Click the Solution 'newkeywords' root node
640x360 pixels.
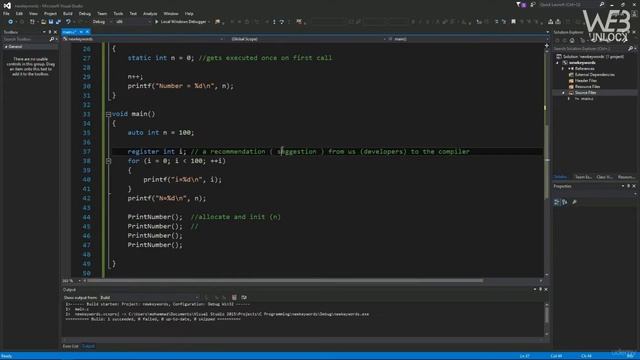point(593,57)
